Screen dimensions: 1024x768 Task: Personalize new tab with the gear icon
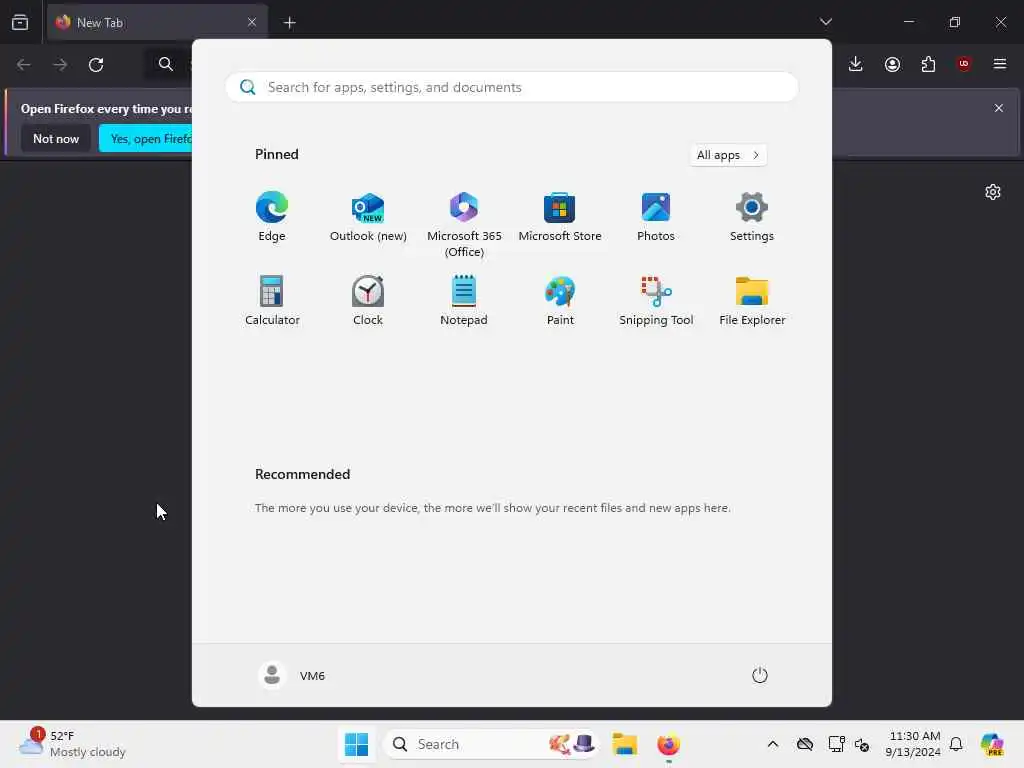[x=993, y=192]
